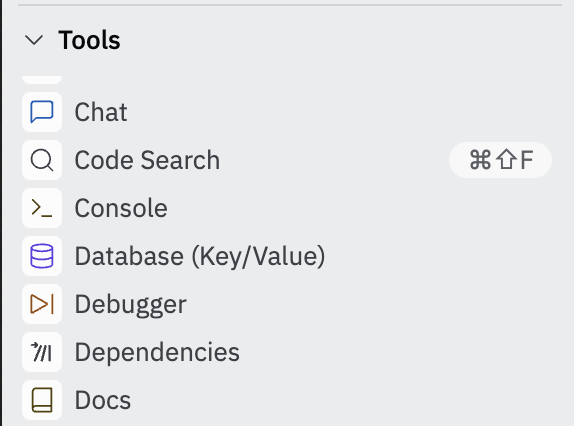This screenshot has width=574, height=426.
Task: Select the Debugger tool label
Action: (131, 304)
